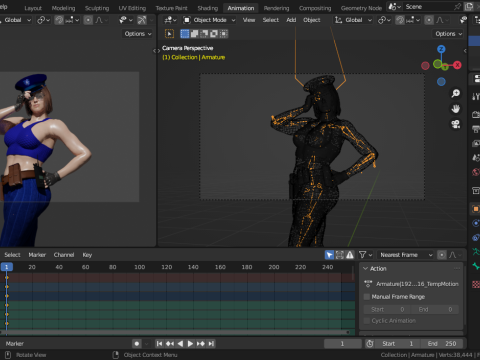Open the Armature data properties tab icon

pyautogui.click(x=476, y=252)
